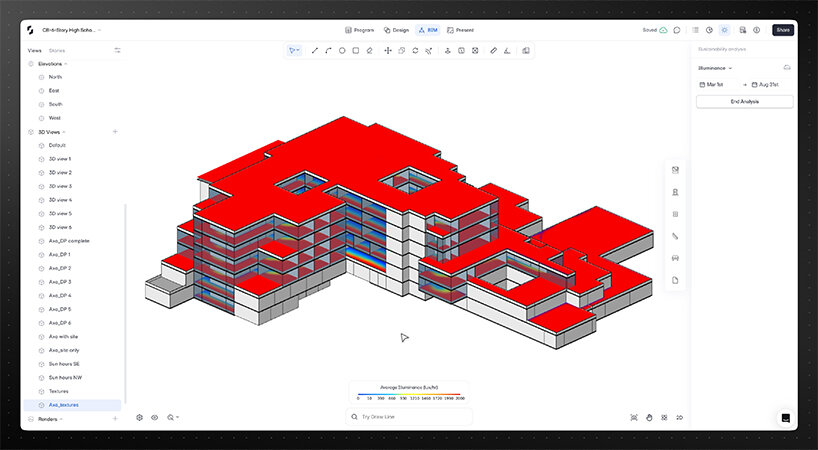This screenshot has width=818, height=450.
Task: Activate the move tool
Action: tap(388, 50)
